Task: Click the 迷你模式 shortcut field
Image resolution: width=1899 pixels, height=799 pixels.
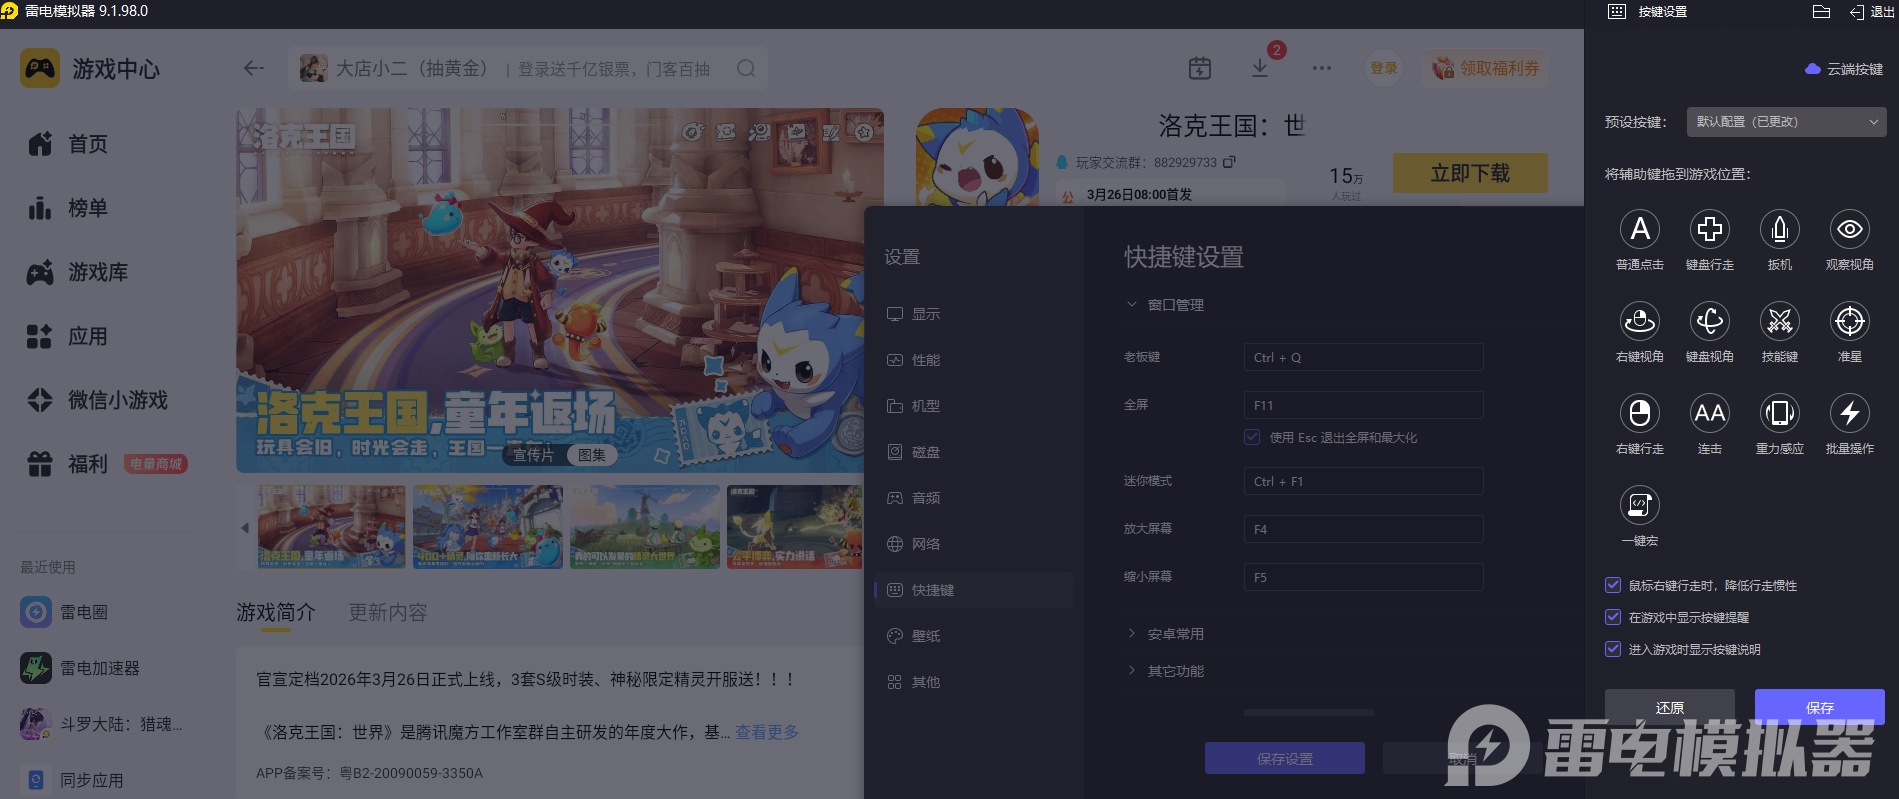Action: point(1363,481)
